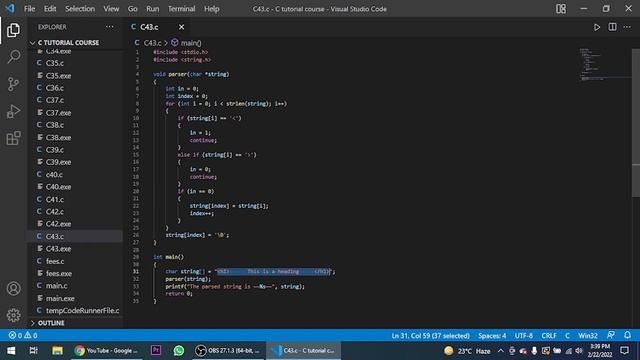The height and width of the screenshot is (360, 640).
Task: Open Manage gear settings icon
Action: (13, 315)
